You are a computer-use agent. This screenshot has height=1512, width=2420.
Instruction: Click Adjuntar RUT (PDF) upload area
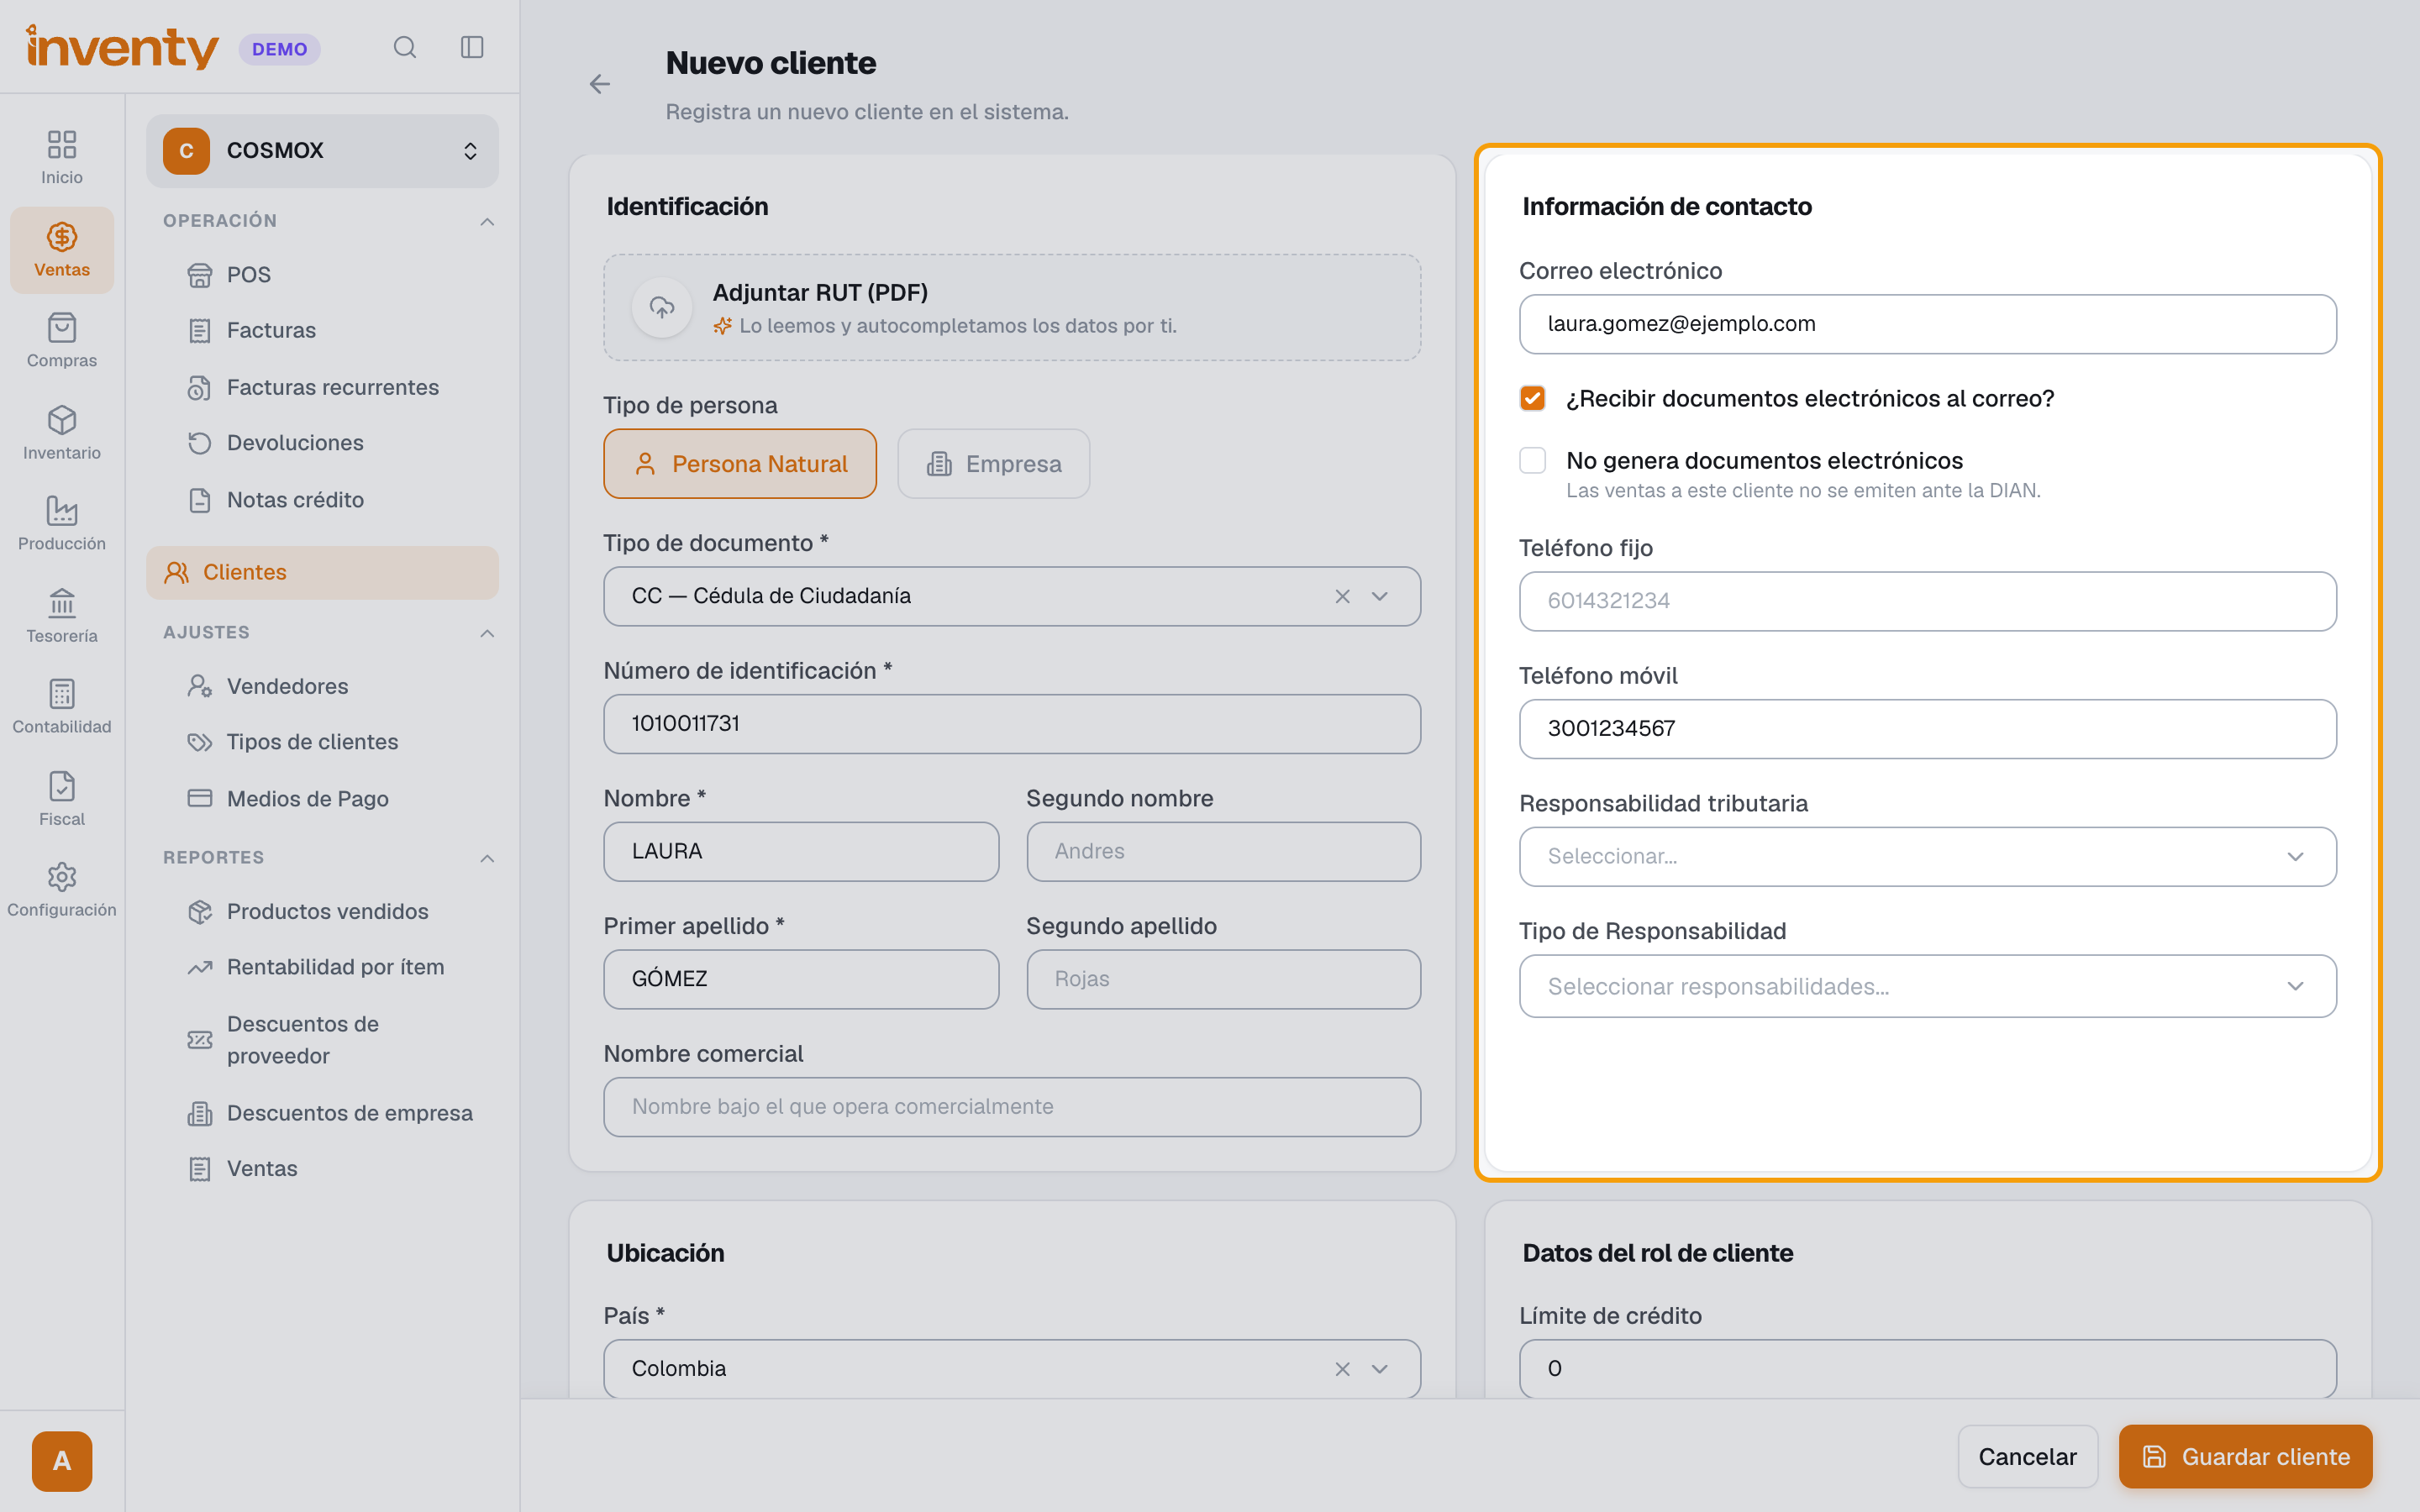pyautogui.click(x=1012, y=308)
